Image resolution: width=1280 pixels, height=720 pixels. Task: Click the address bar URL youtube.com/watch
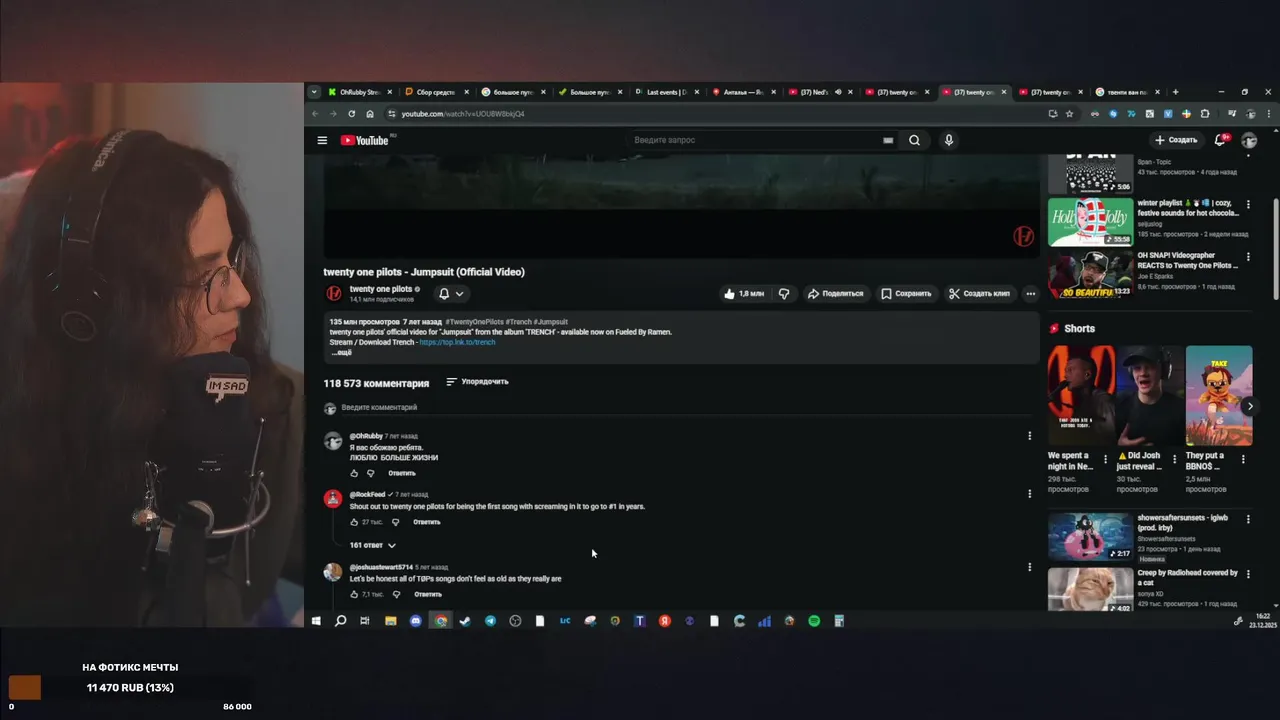(x=462, y=114)
